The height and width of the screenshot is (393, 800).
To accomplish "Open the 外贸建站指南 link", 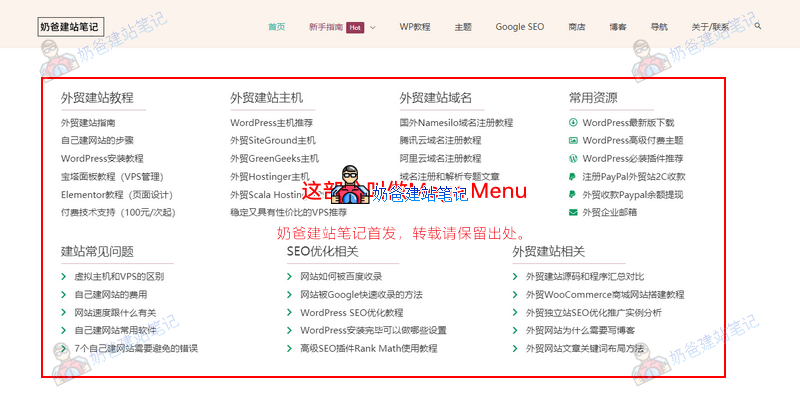I will [x=88, y=122].
